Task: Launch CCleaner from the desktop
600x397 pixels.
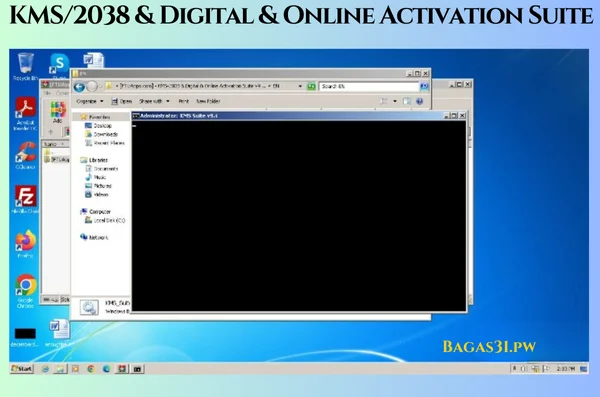Action: pyautogui.click(x=26, y=155)
